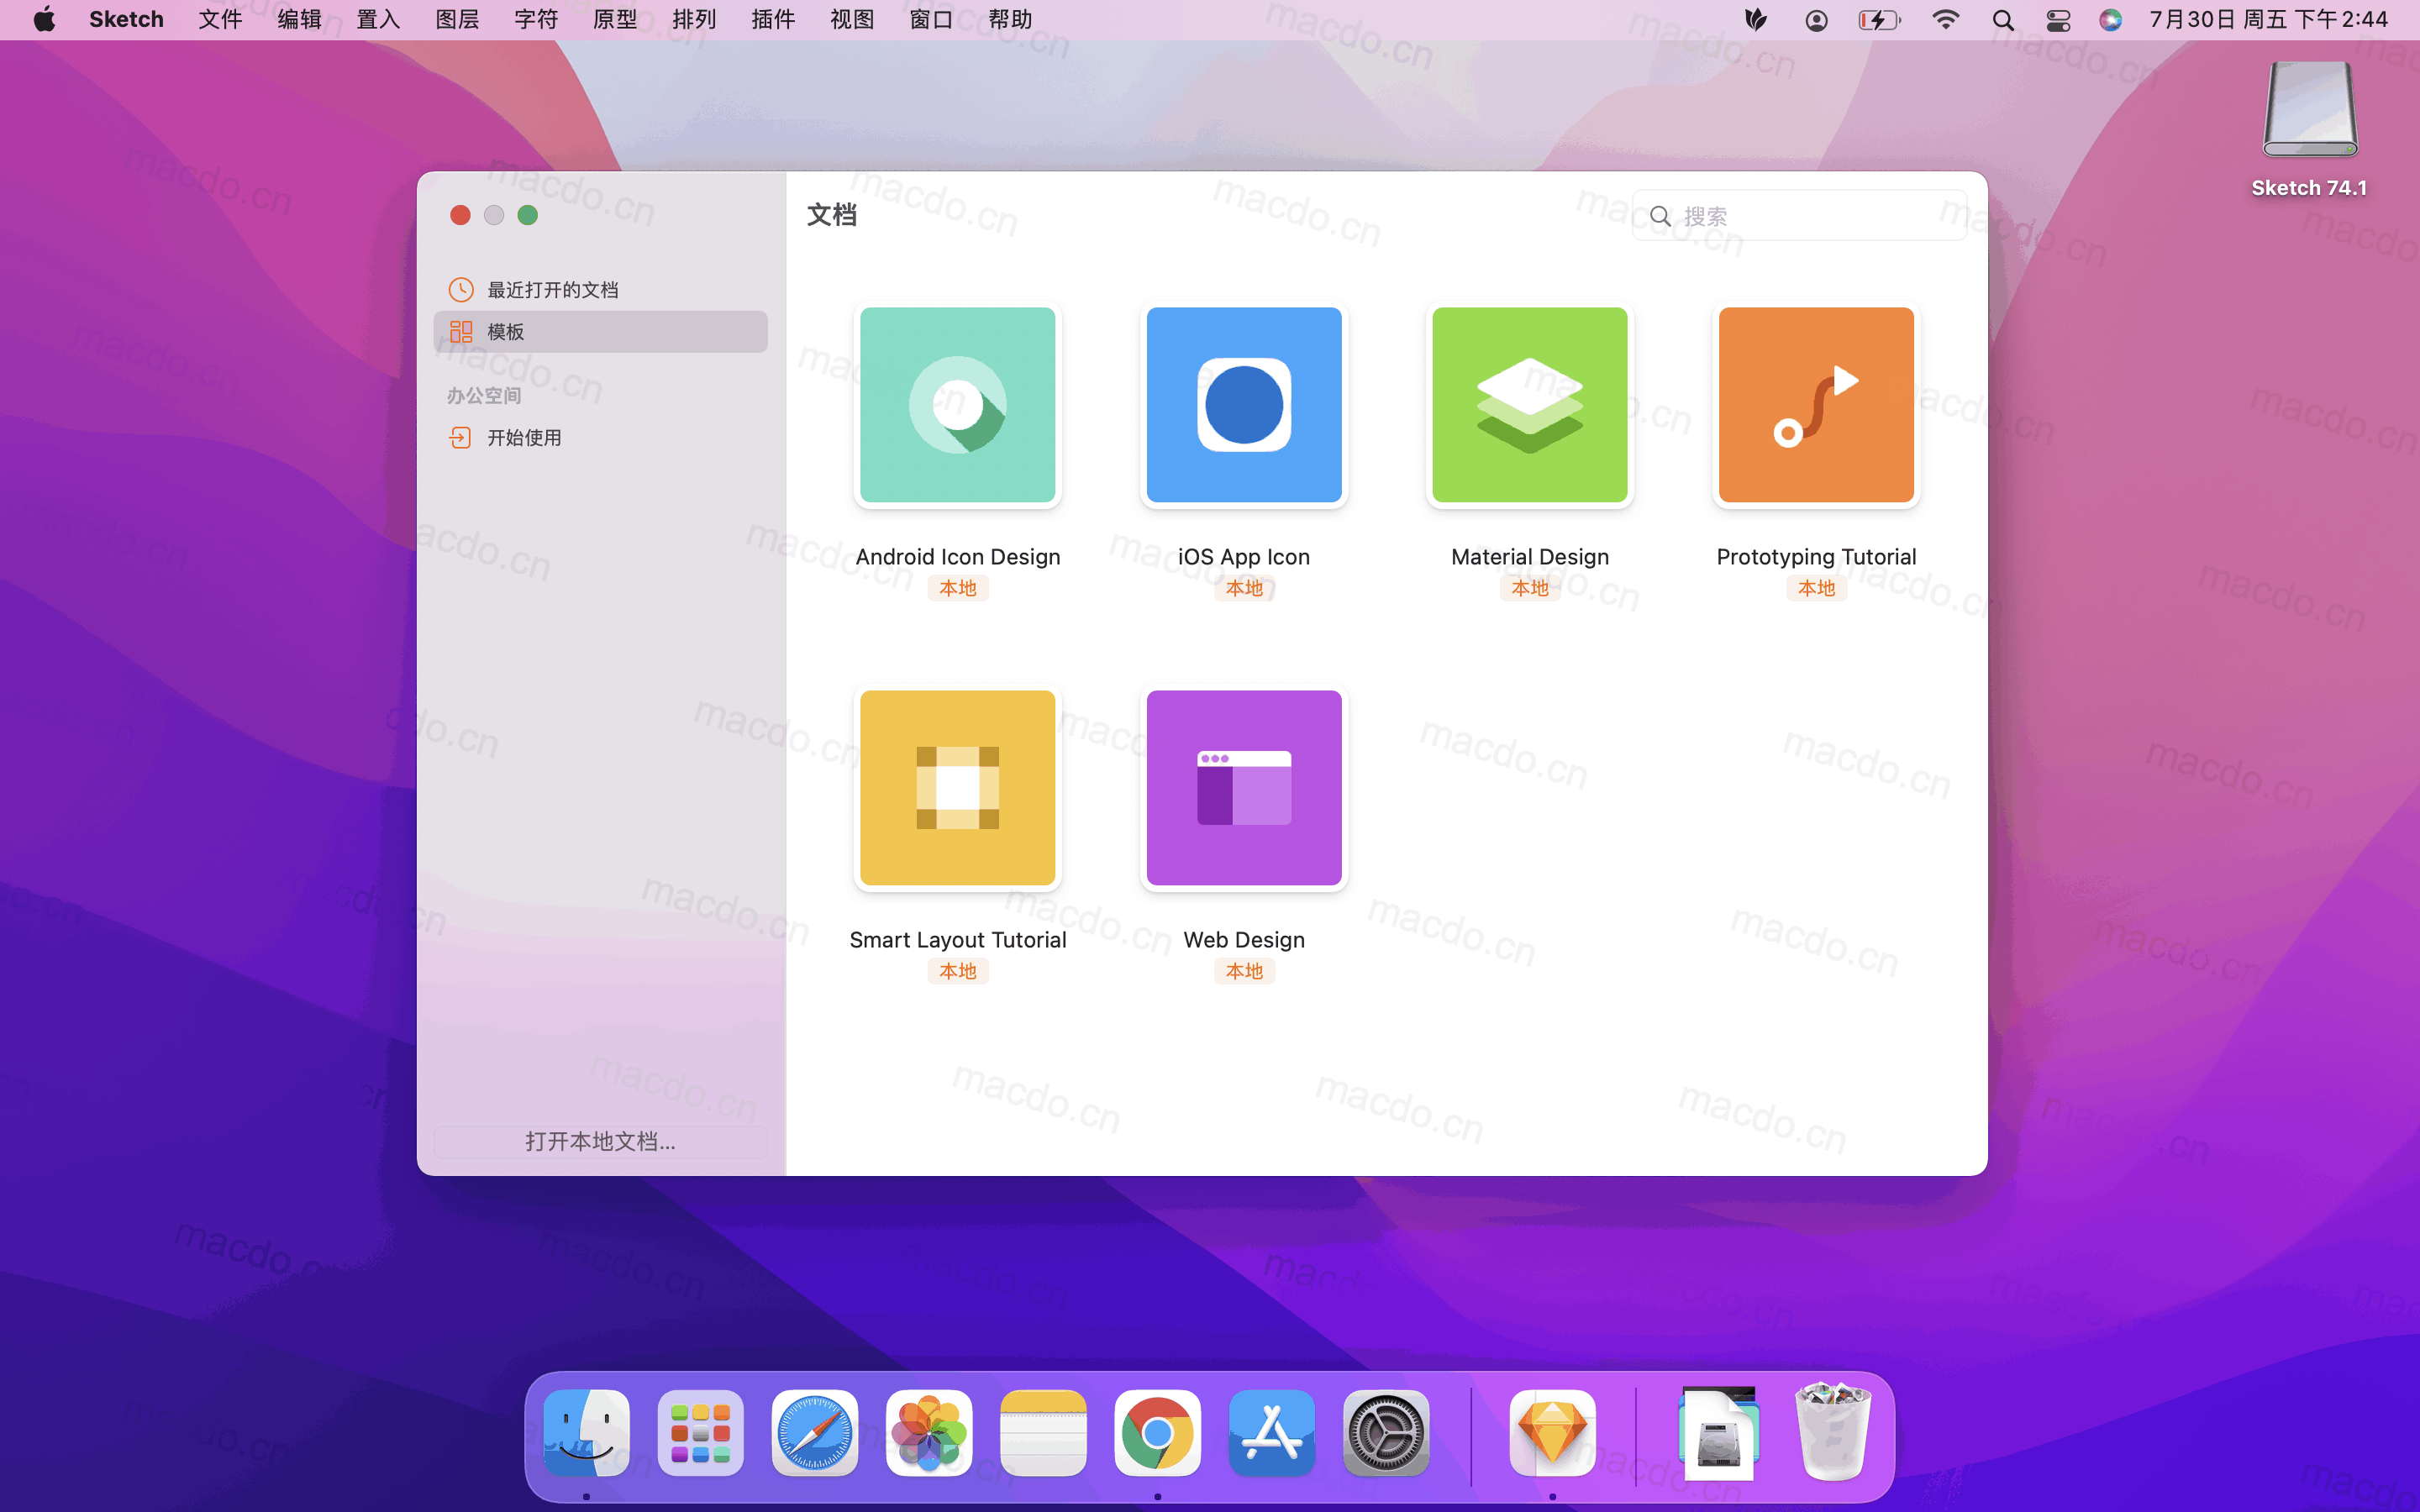
Task: Open Photos from the Dock
Action: pos(929,1432)
